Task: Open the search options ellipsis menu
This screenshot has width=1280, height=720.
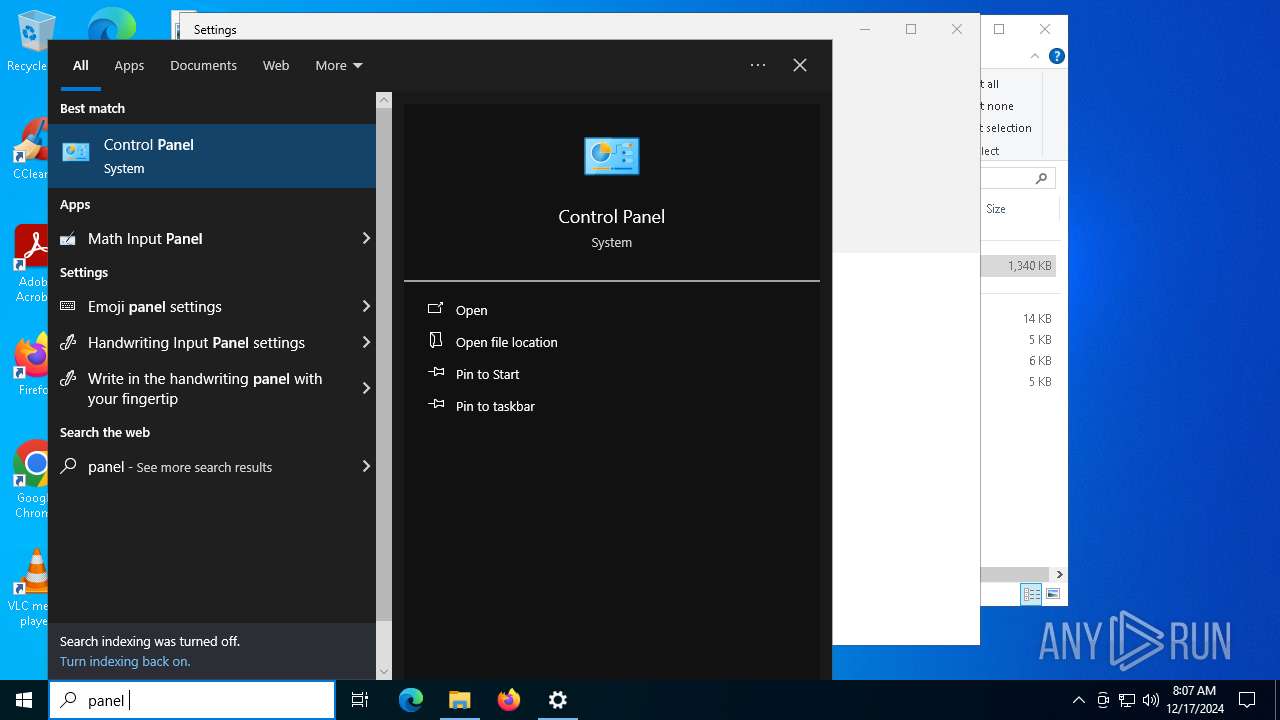Action: (758, 65)
